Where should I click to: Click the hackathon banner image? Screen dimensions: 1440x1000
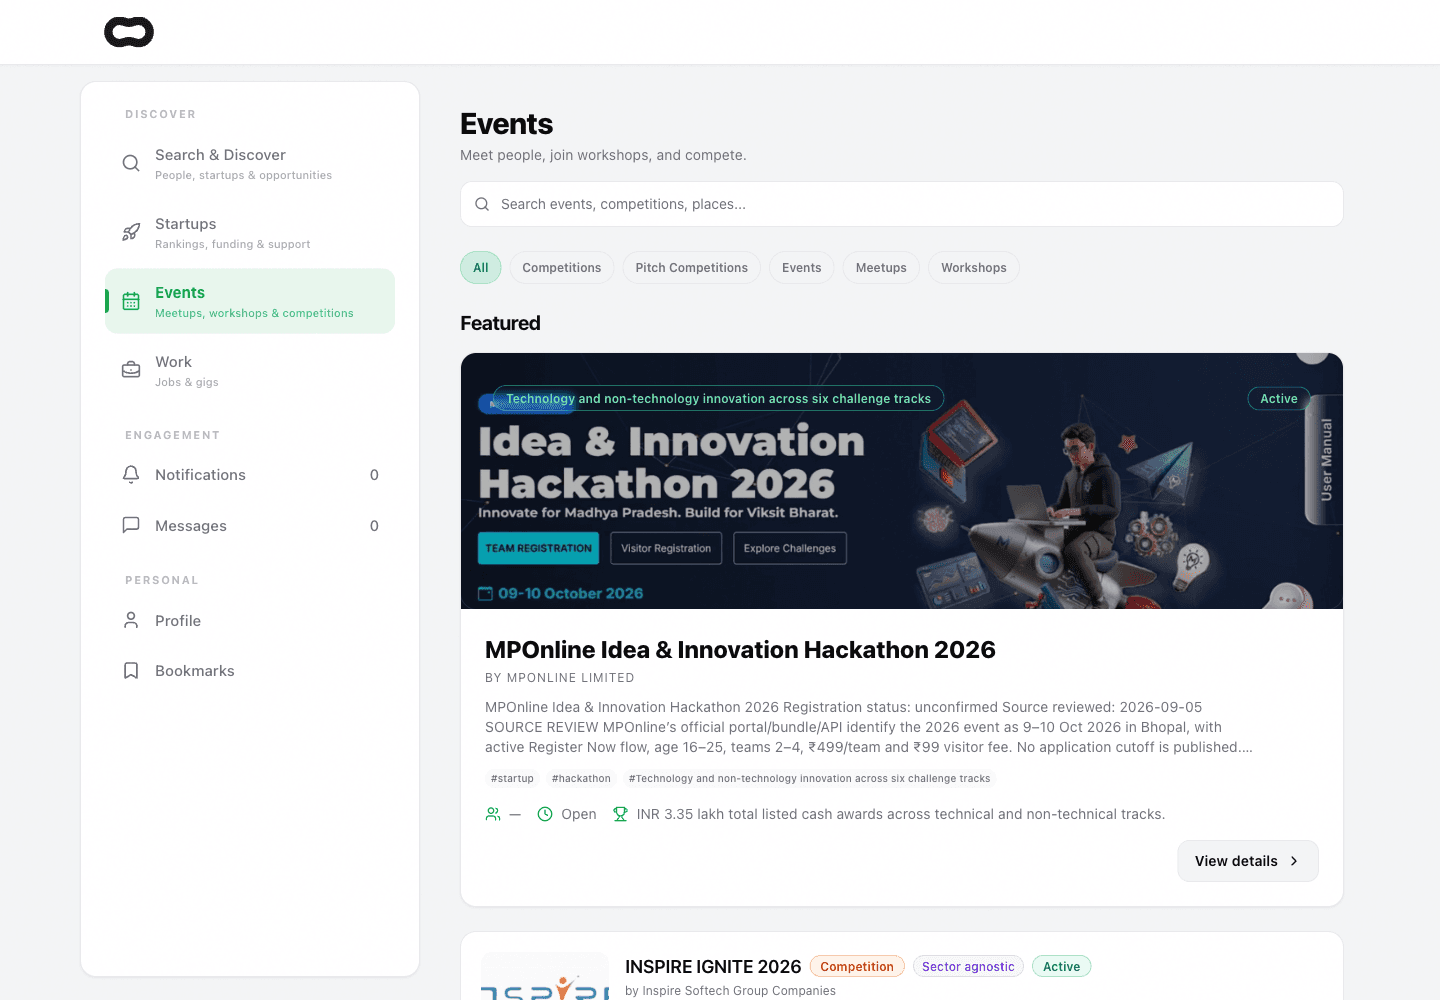pyautogui.click(x=902, y=481)
